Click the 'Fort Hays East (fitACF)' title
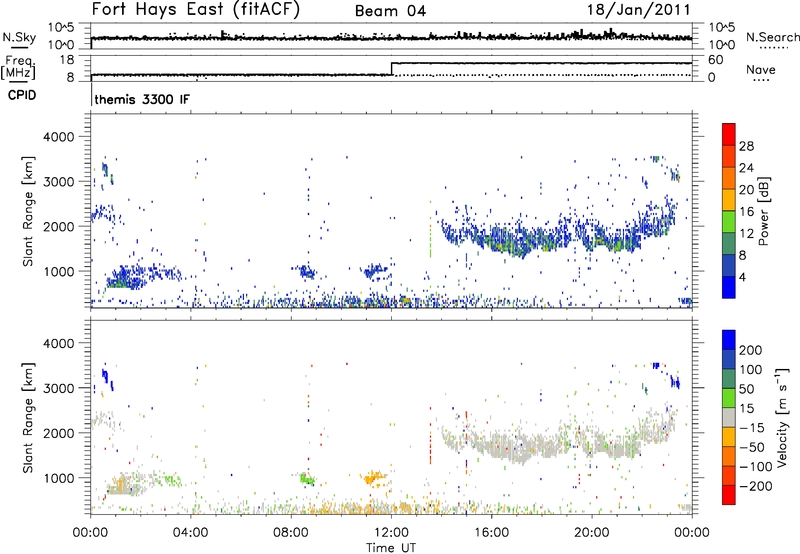 (195, 10)
